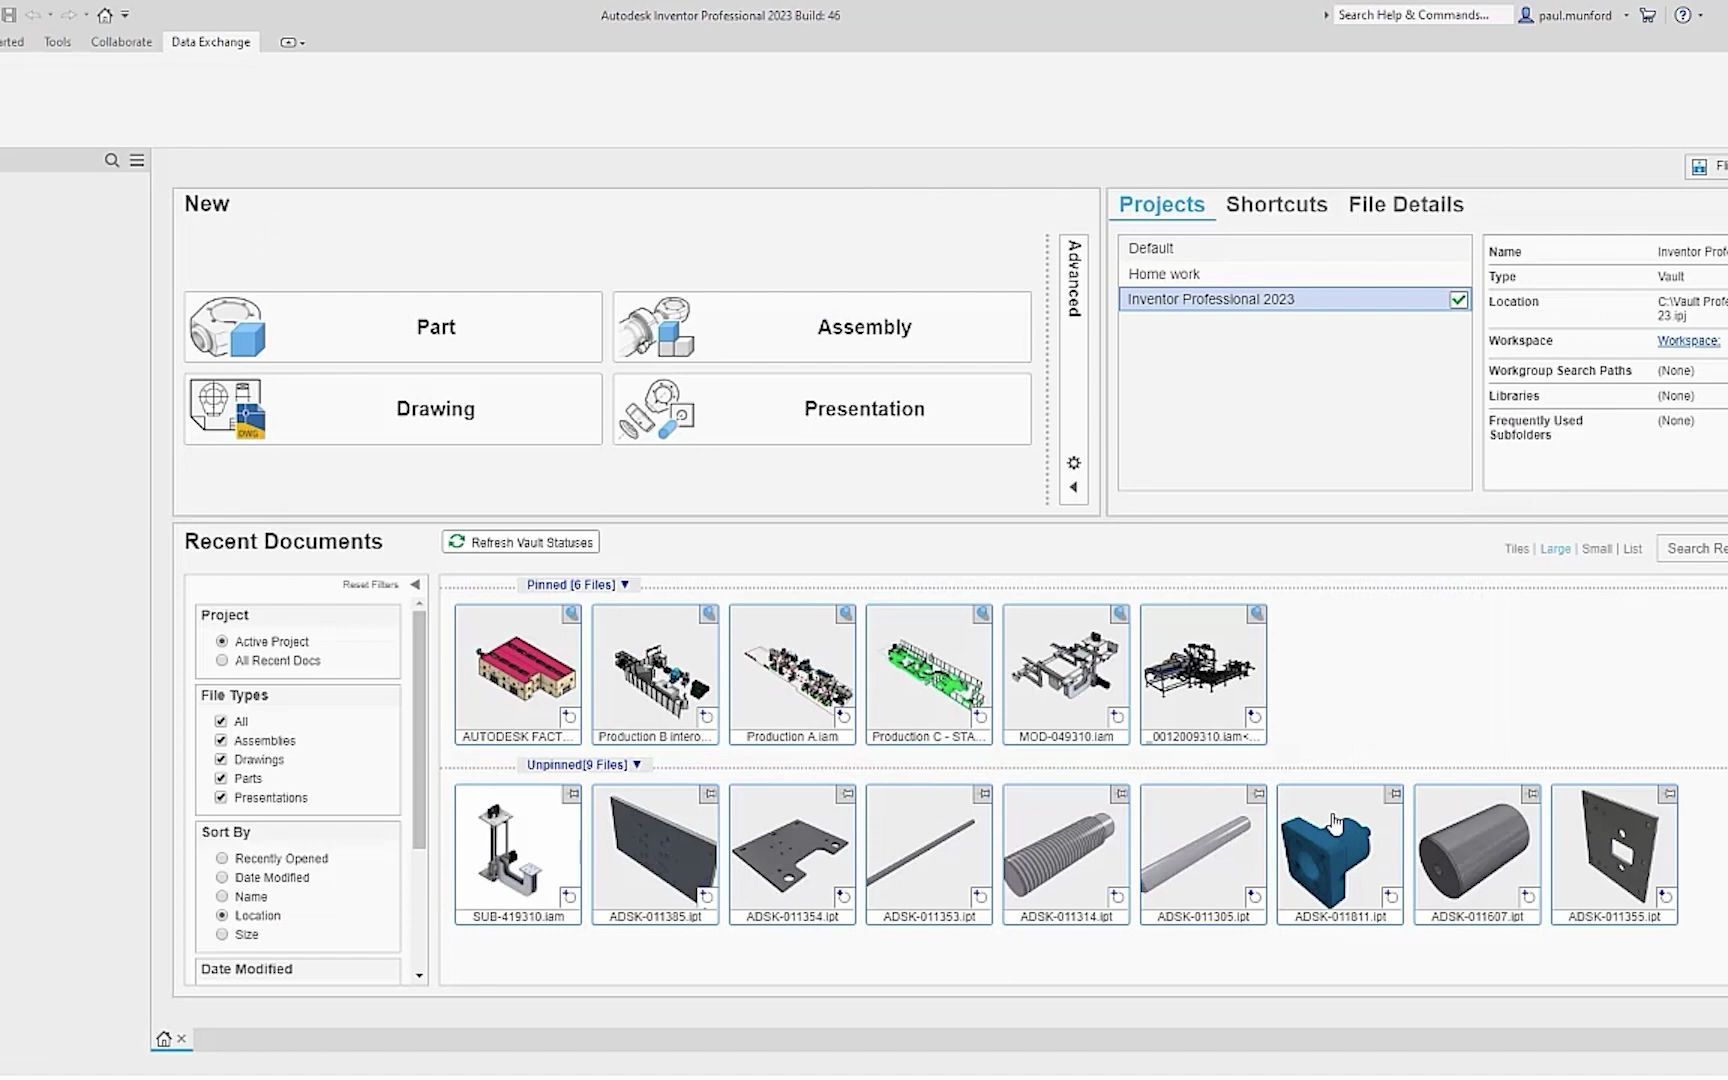This screenshot has height=1080, width=1728.
Task: Open the quick access toolbar customize dropdown
Action: [x=125, y=15]
